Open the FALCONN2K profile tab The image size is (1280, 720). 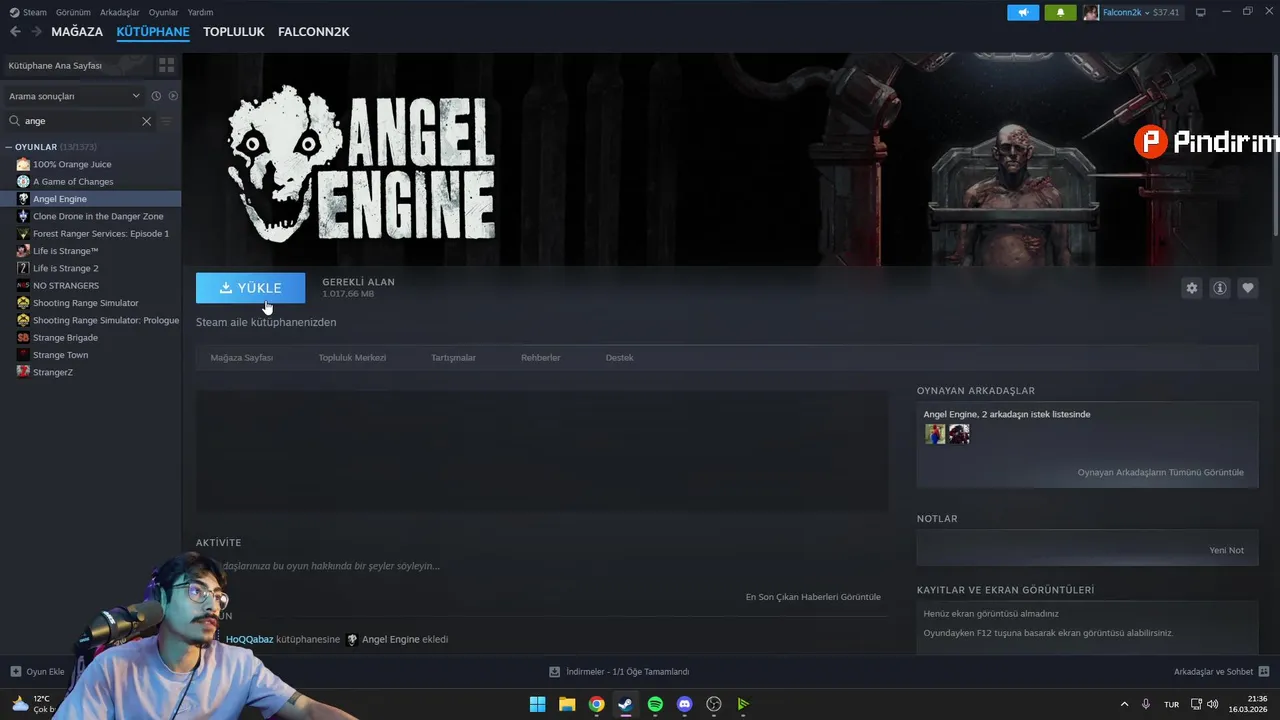click(x=314, y=32)
